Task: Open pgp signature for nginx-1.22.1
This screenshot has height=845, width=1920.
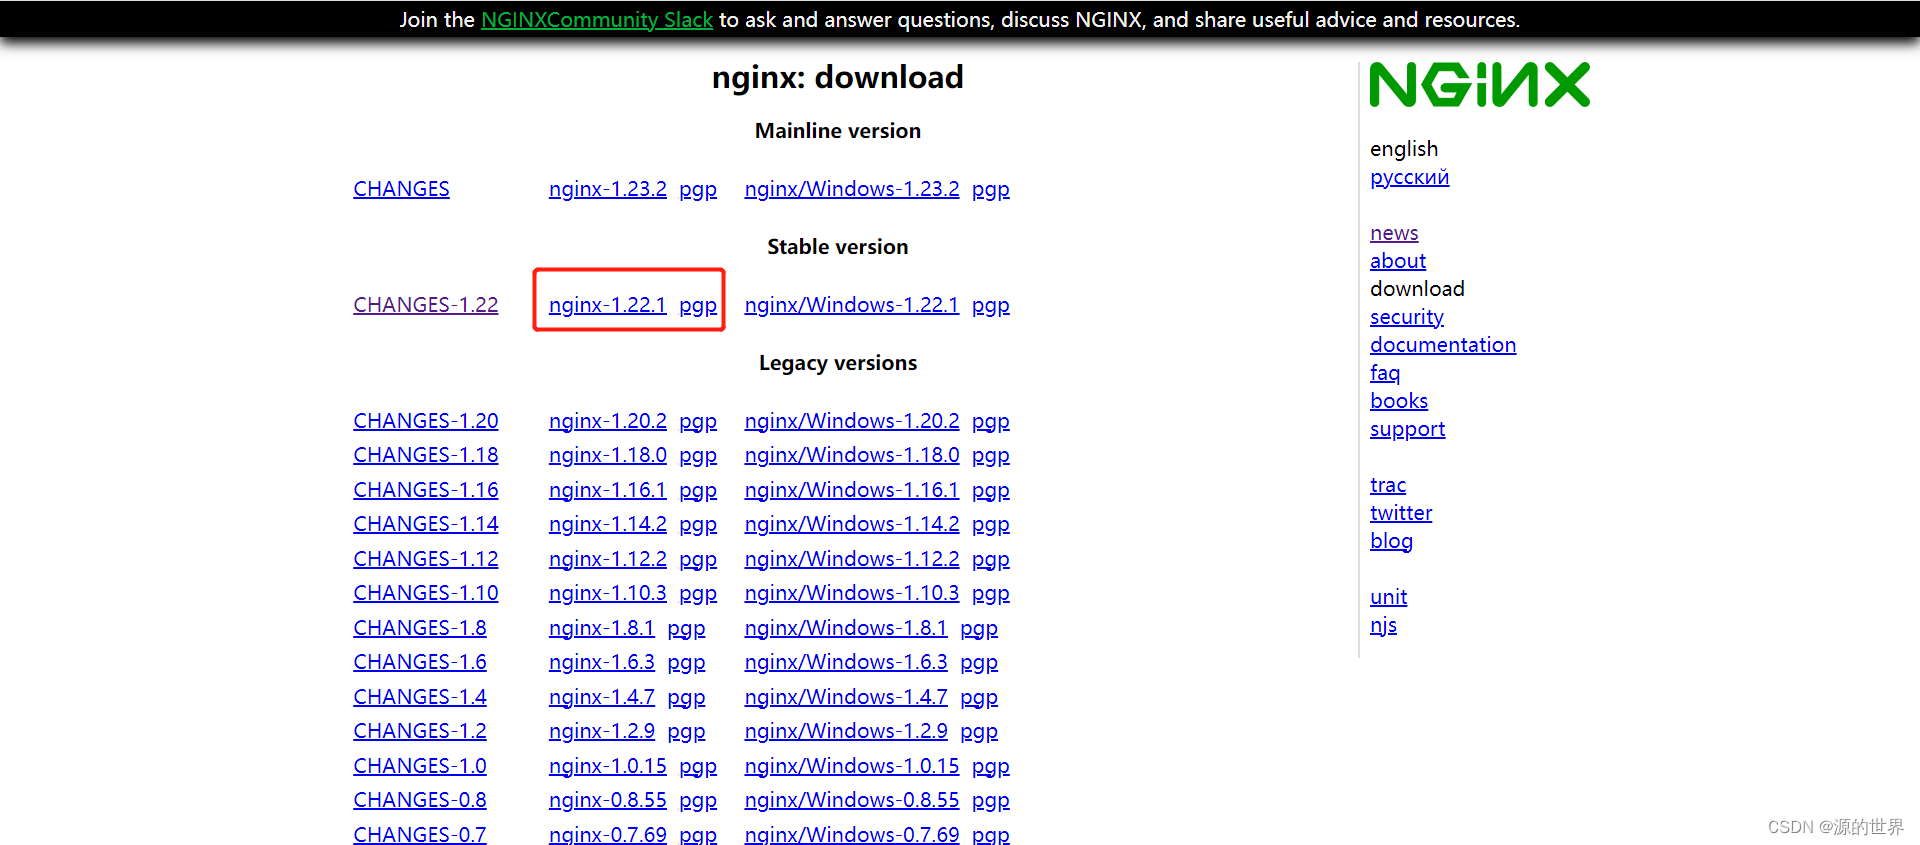Action: (x=698, y=305)
